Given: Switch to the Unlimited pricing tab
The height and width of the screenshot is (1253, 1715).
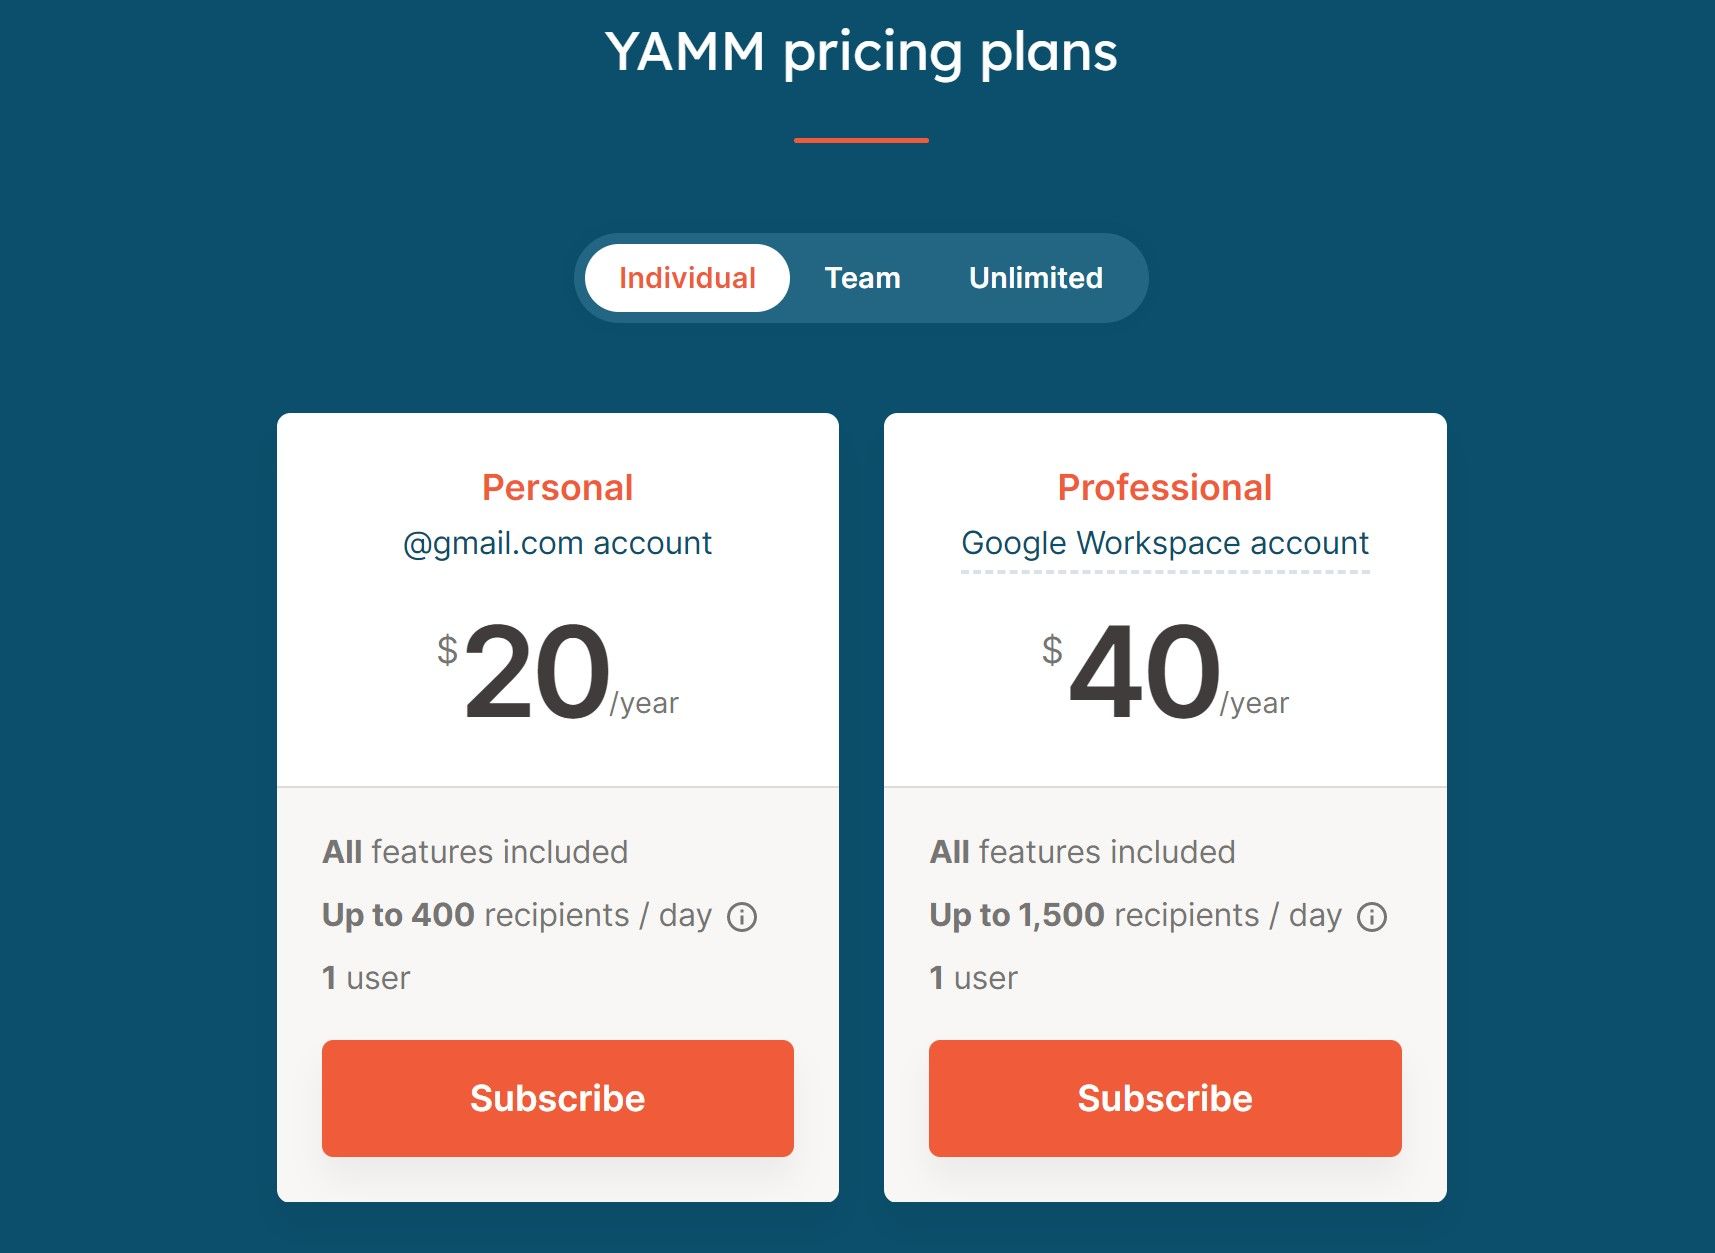Looking at the screenshot, I should pyautogui.click(x=1035, y=277).
